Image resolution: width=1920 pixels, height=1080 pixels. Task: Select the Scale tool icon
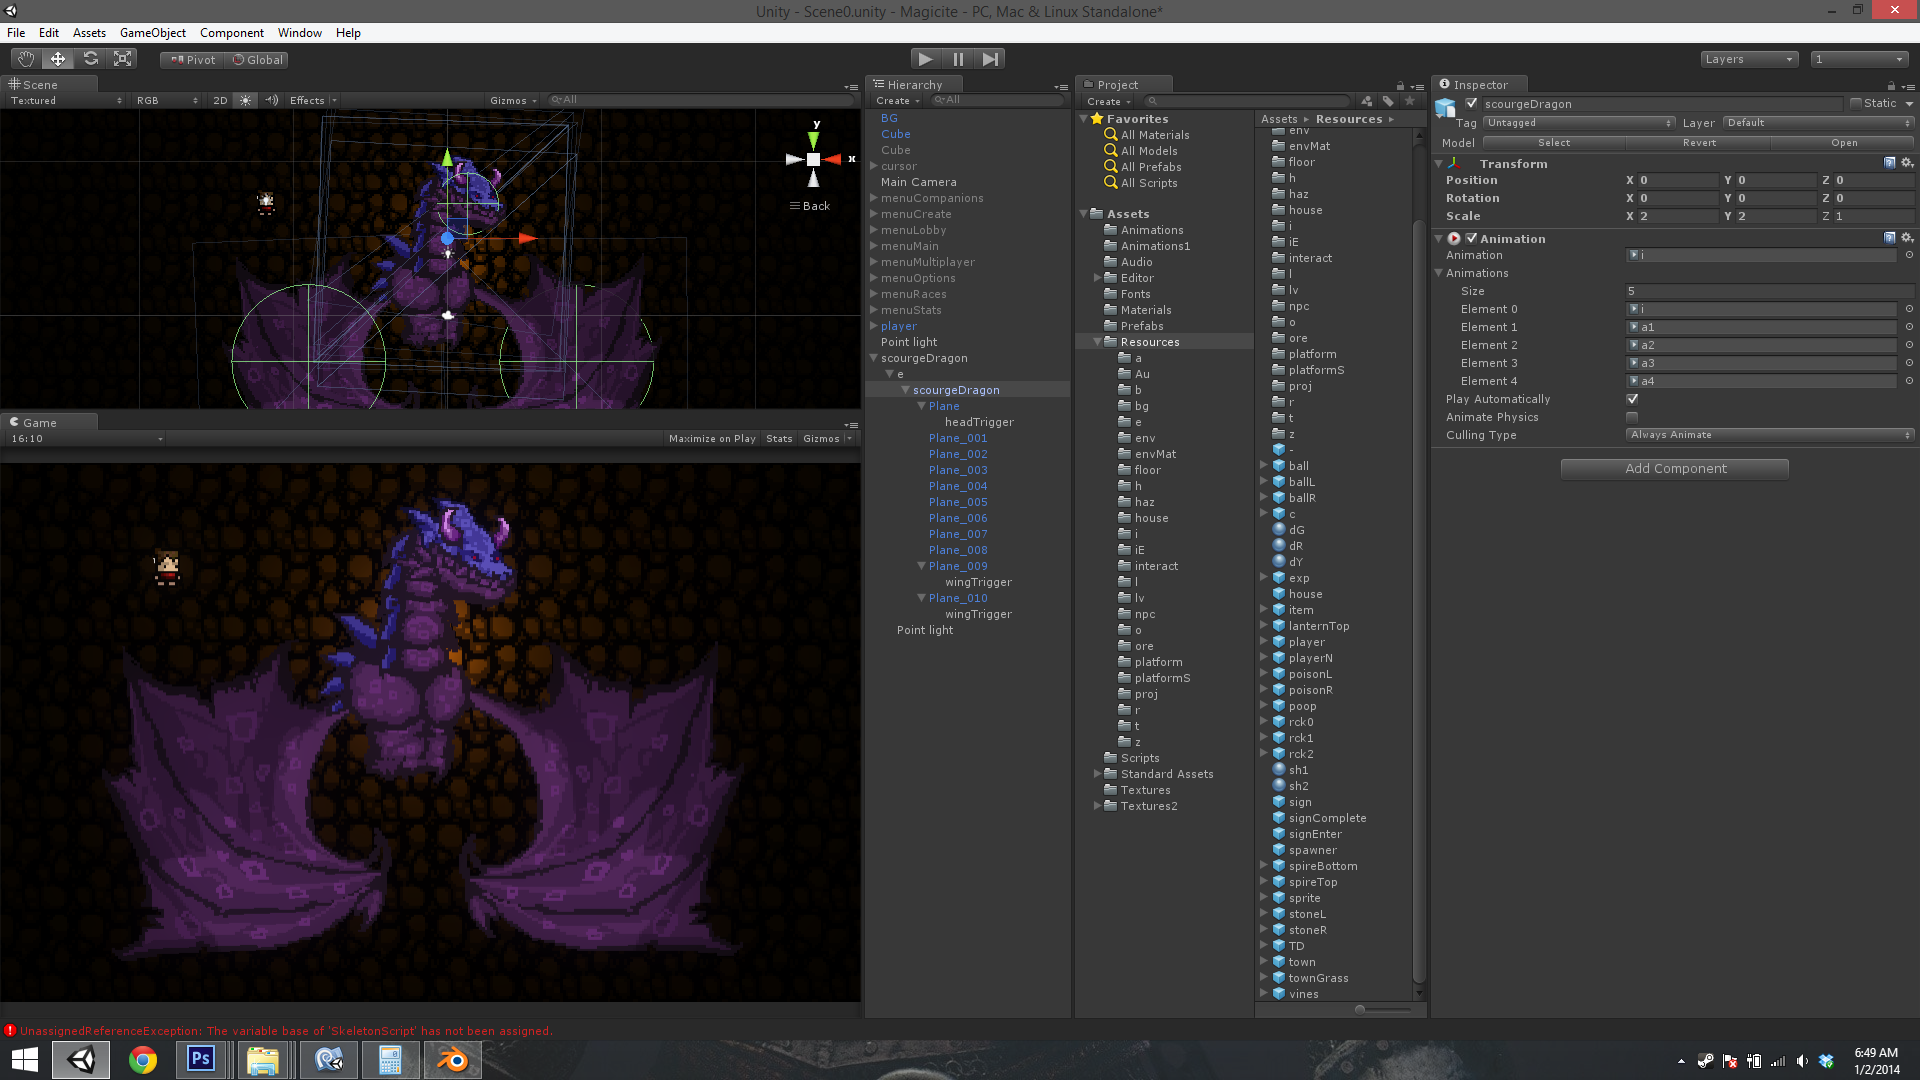123,59
